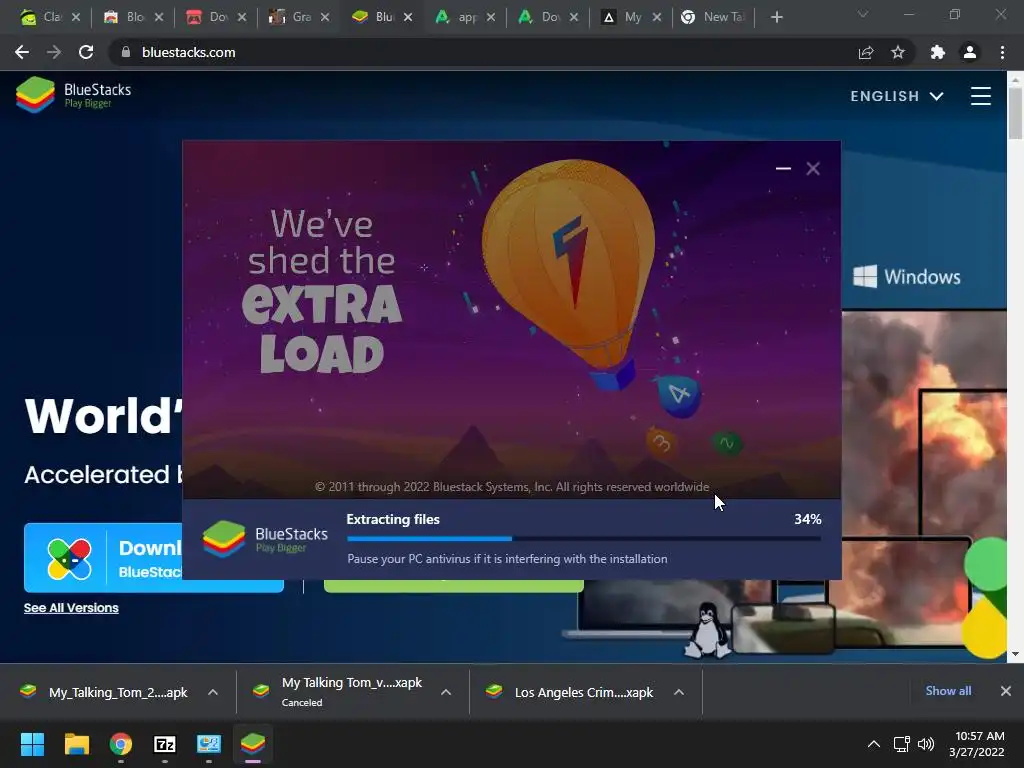Reload the bluestacks.com page
Viewport: 1024px width, 768px height.
(86, 52)
